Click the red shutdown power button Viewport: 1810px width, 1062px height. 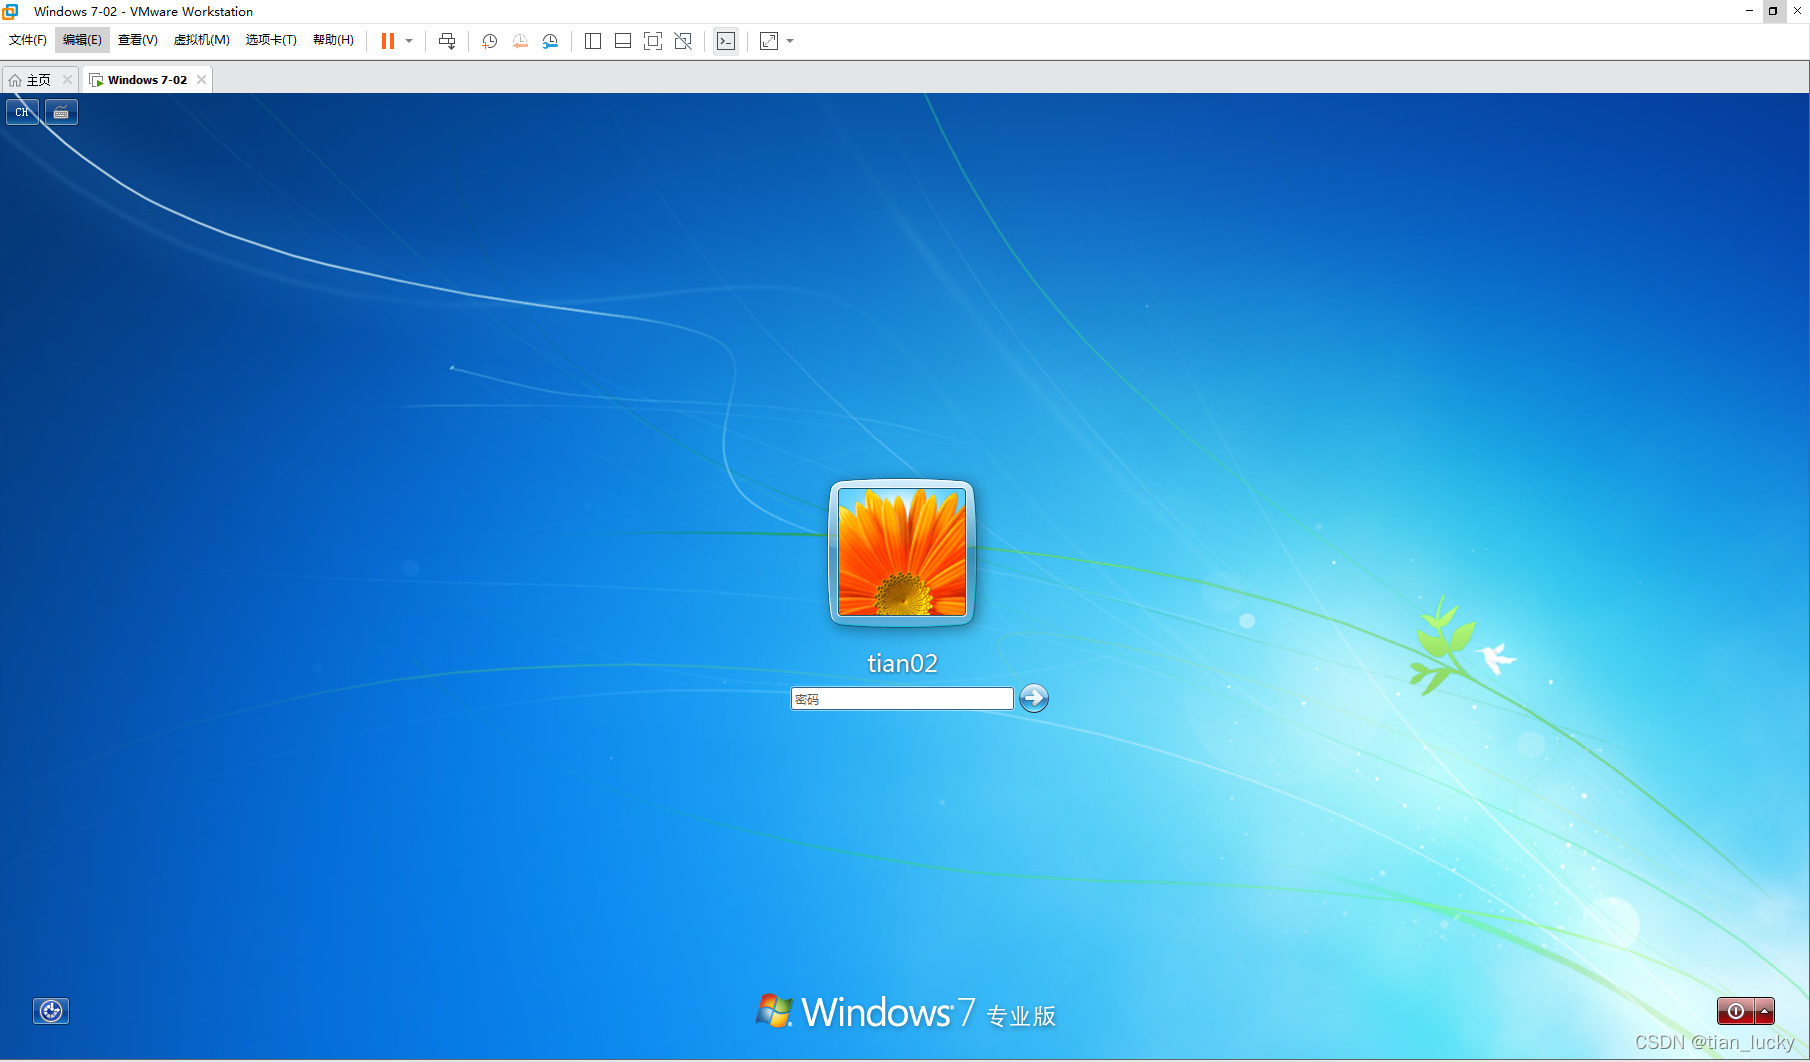1735,1011
